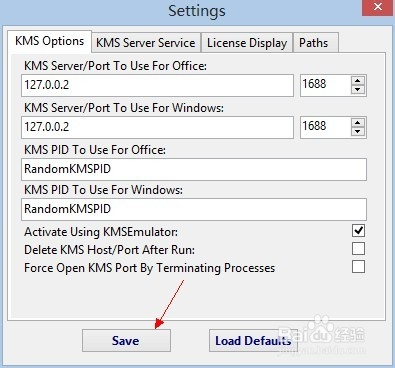Click the 'Delete KMS Host/Port After Run:' label

click(109, 250)
